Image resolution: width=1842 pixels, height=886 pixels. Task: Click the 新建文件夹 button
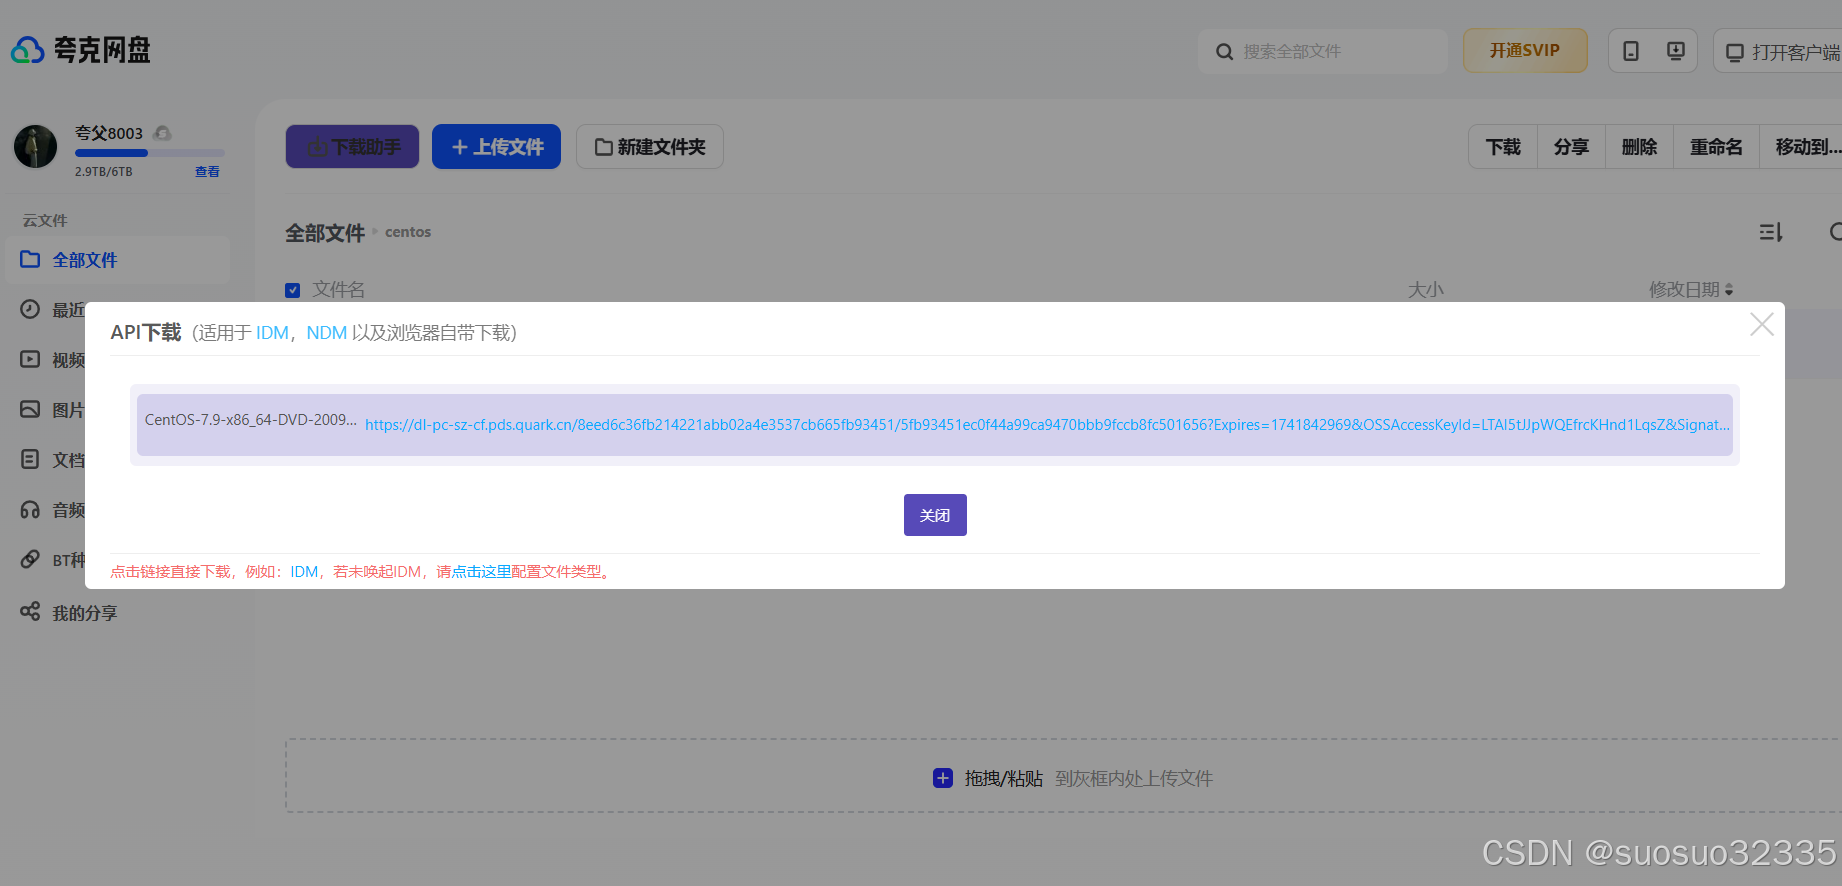(x=650, y=147)
